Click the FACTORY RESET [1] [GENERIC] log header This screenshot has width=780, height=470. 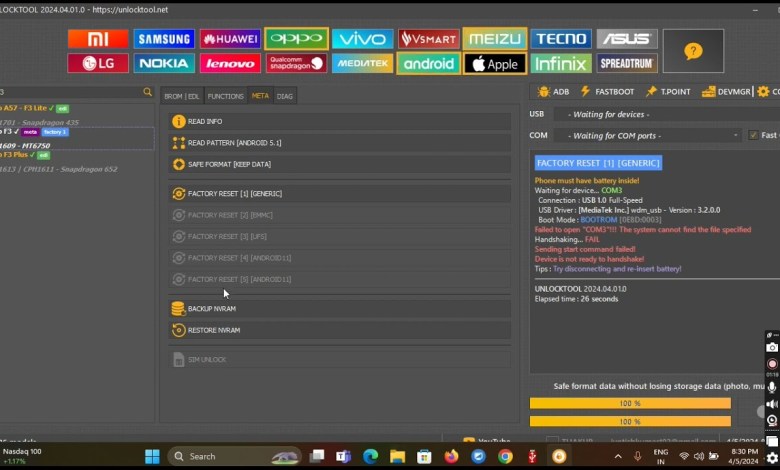pyautogui.click(x=598, y=163)
